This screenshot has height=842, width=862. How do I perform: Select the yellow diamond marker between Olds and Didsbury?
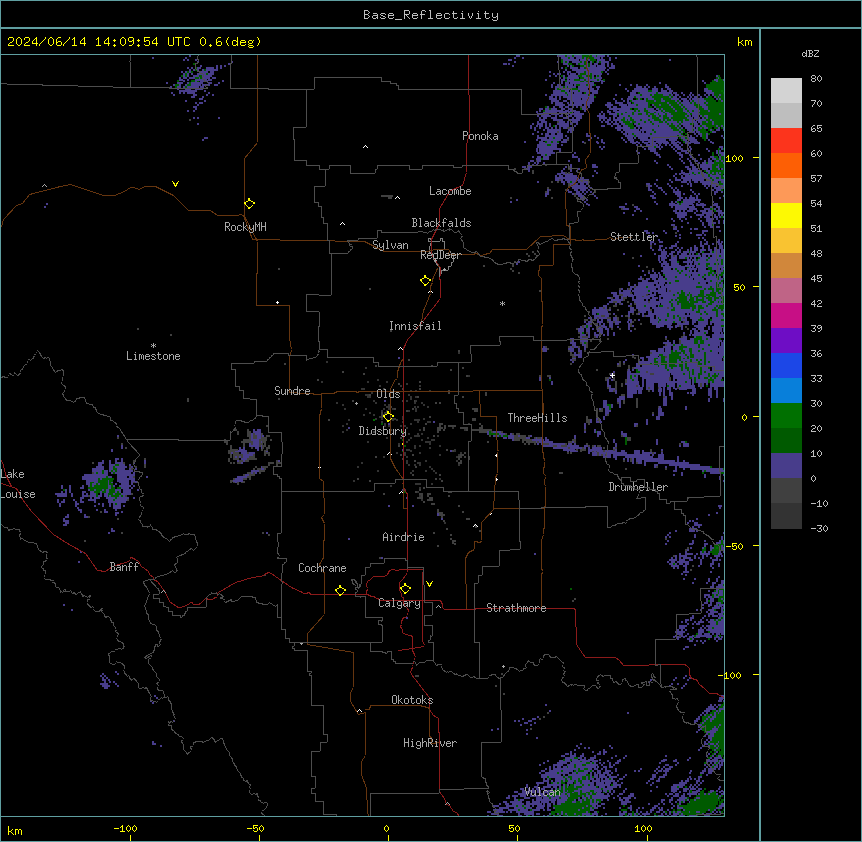tap(388, 417)
